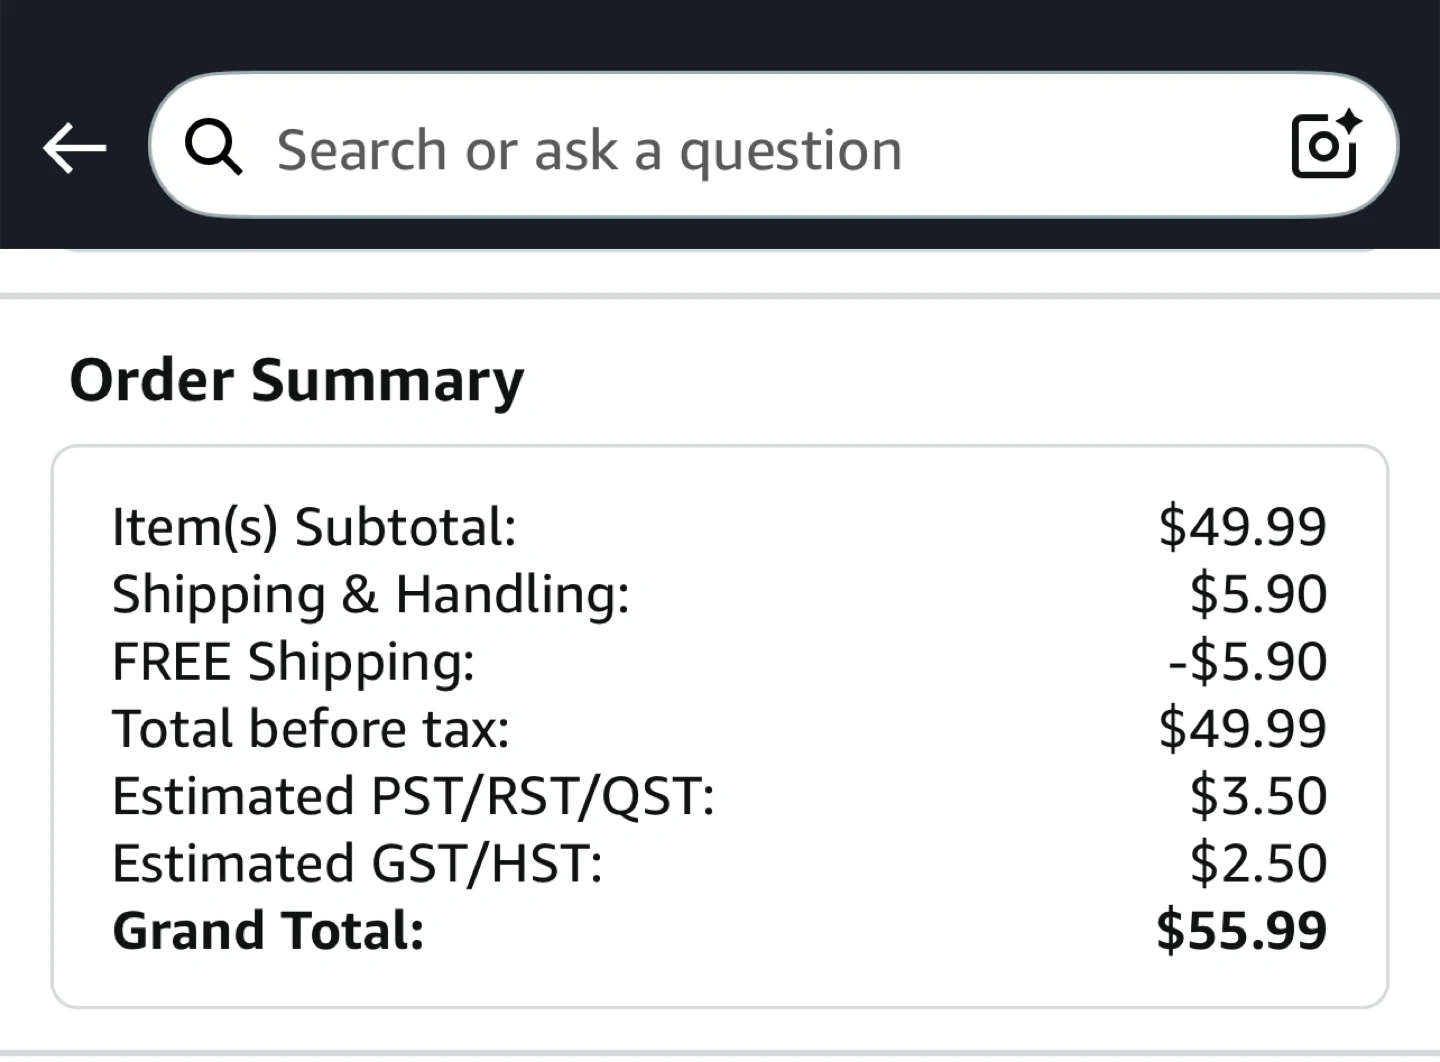The height and width of the screenshot is (1062, 1440).
Task: Tap the -$5.90 free shipping discount
Action: [1247, 661]
